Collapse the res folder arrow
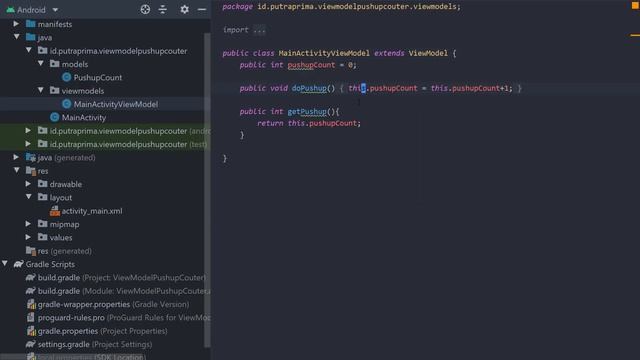Screen dimensions: 640x360 click(16, 171)
